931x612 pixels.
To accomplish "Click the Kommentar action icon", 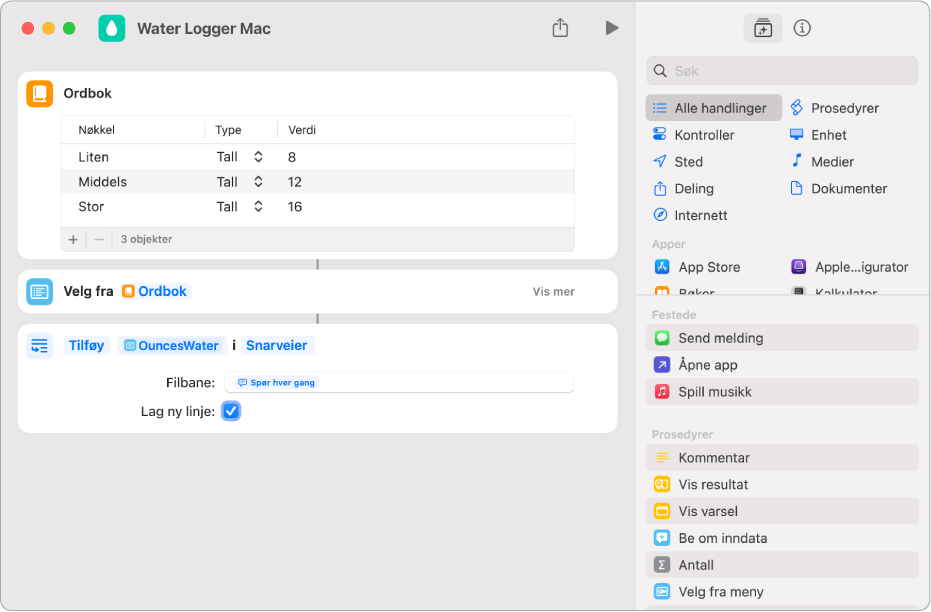I will 661,458.
